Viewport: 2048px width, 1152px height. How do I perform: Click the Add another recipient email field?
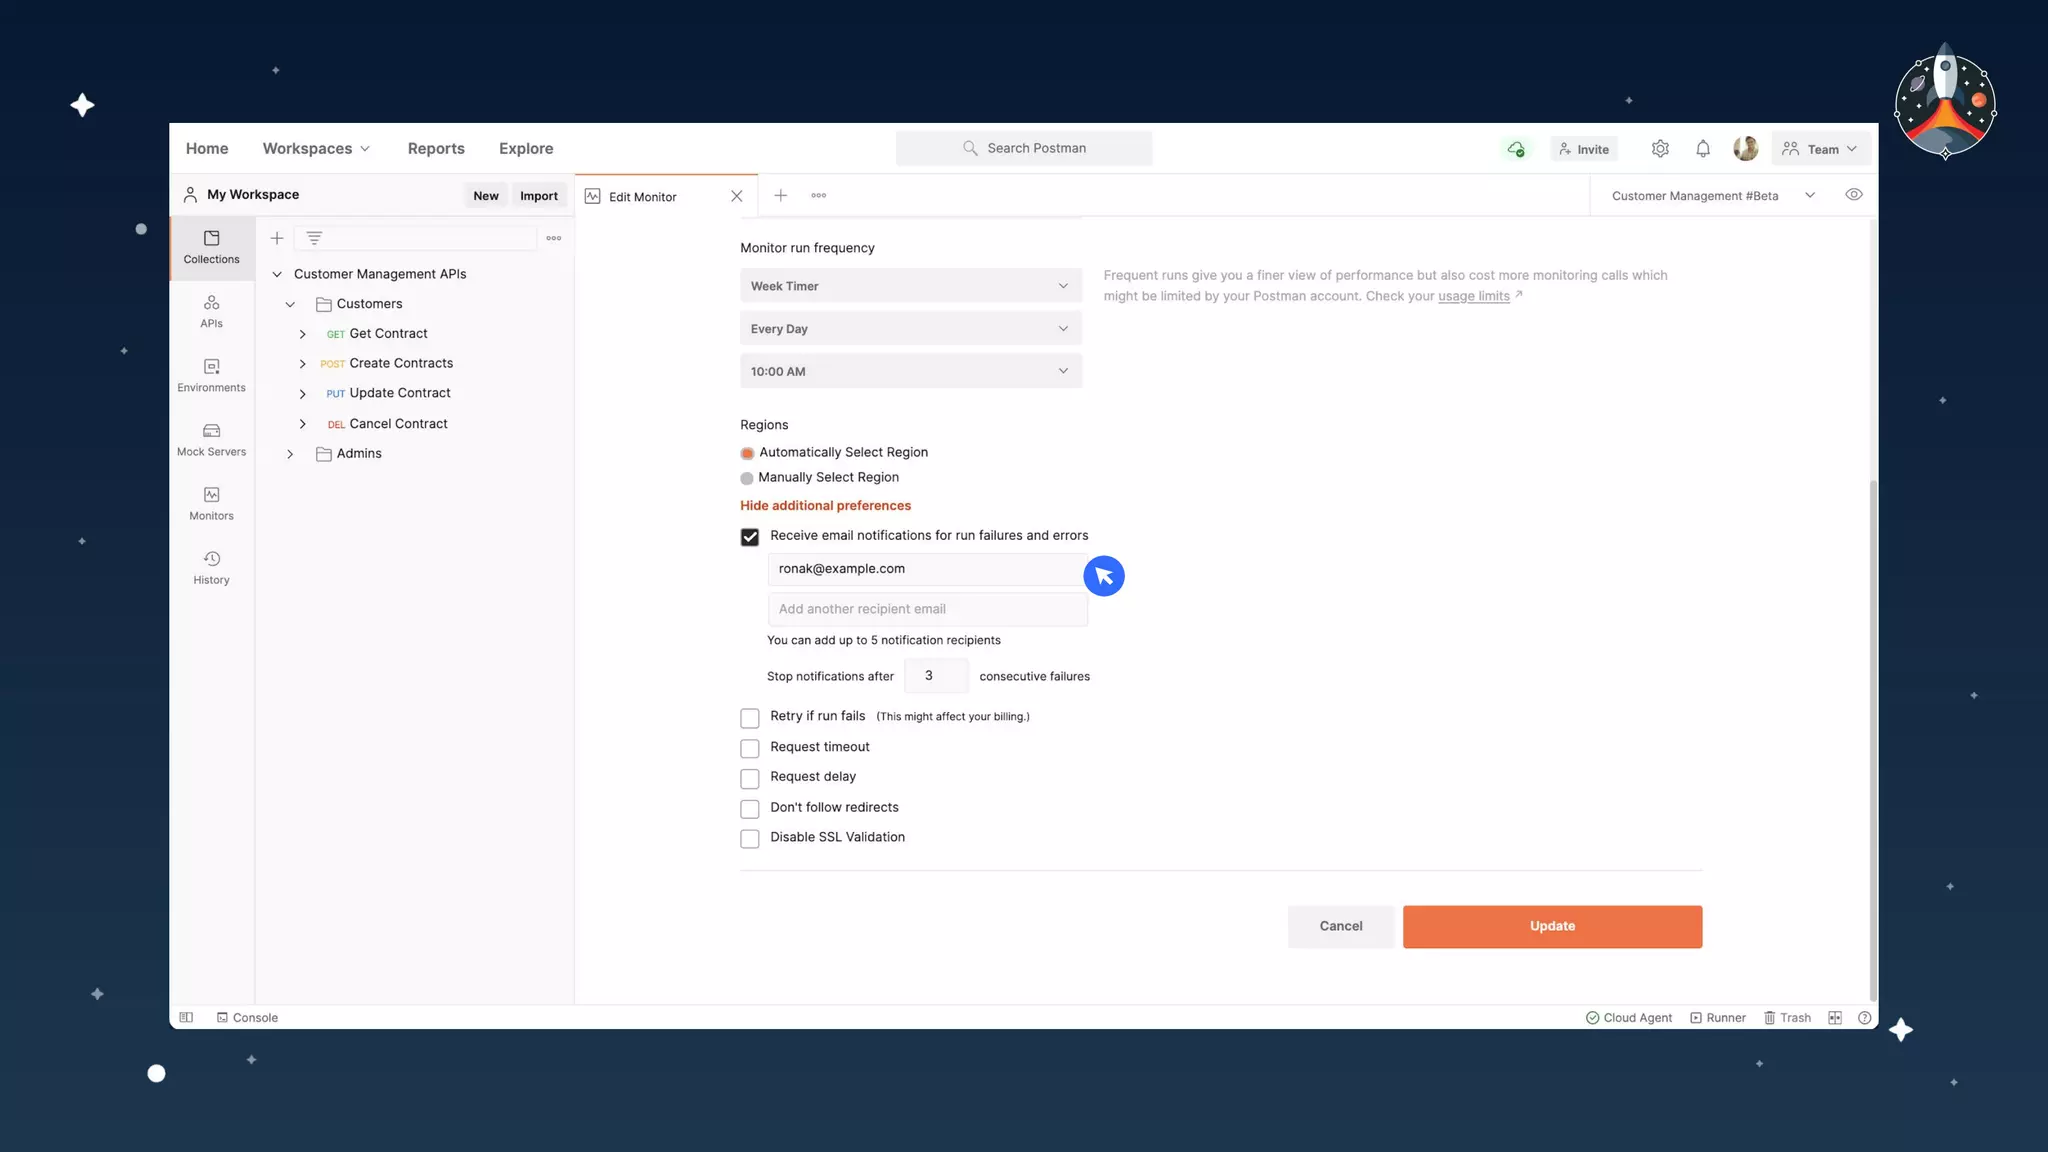(x=926, y=609)
